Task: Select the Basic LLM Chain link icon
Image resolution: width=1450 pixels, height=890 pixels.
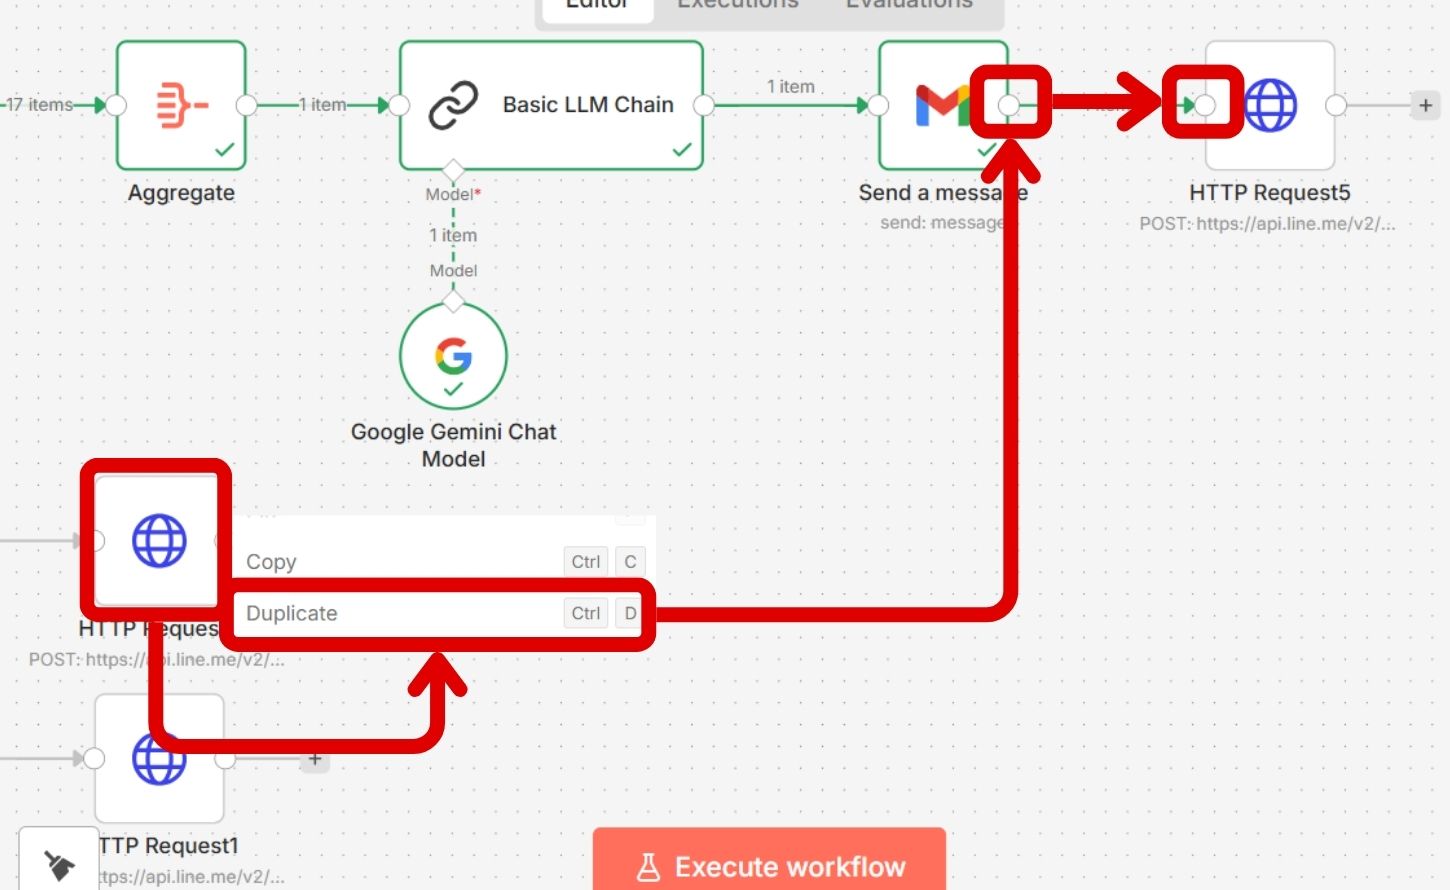Action: 453,105
